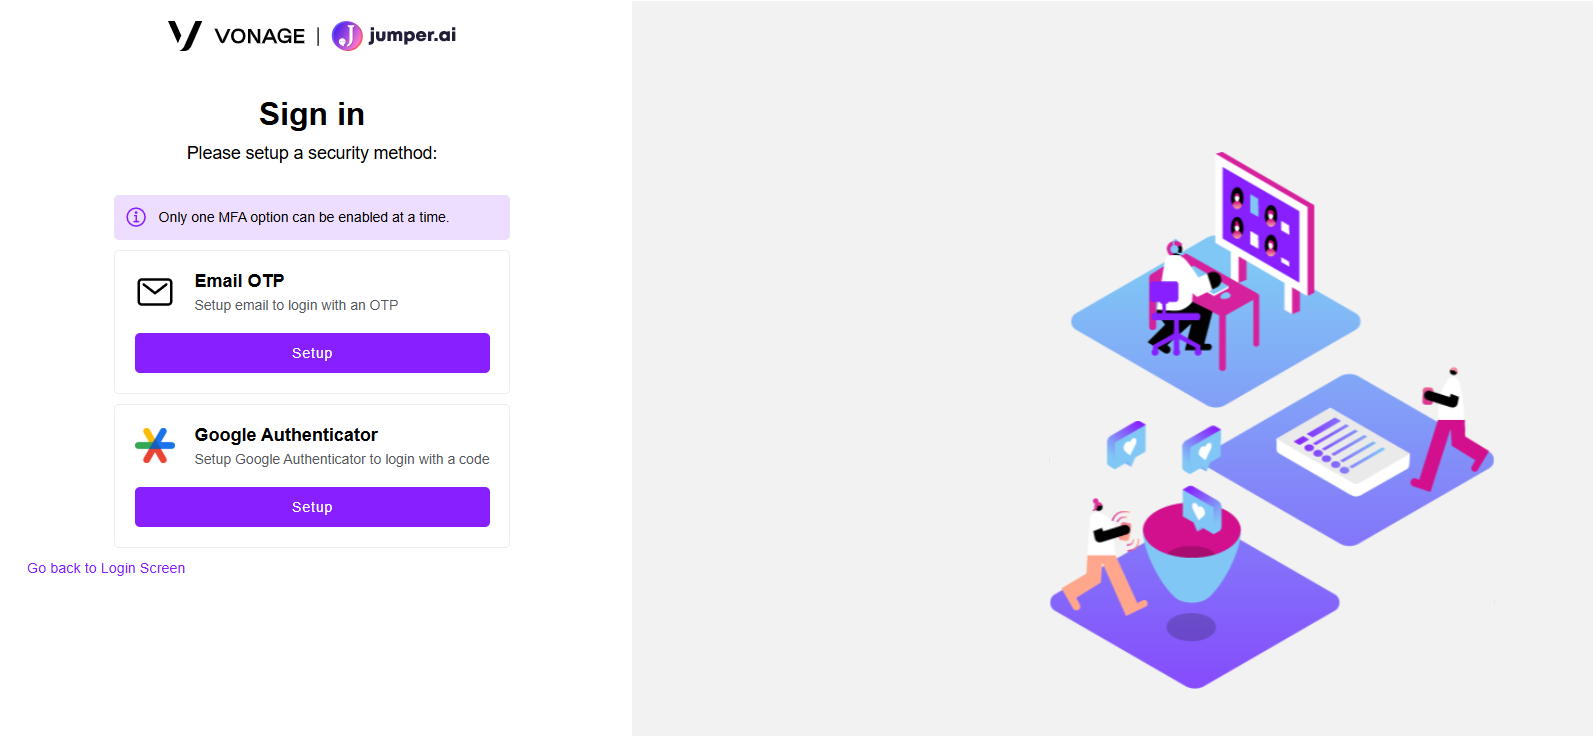Click the blue funnel illustration
The width and height of the screenshot is (1593, 736).
click(1191, 550)
